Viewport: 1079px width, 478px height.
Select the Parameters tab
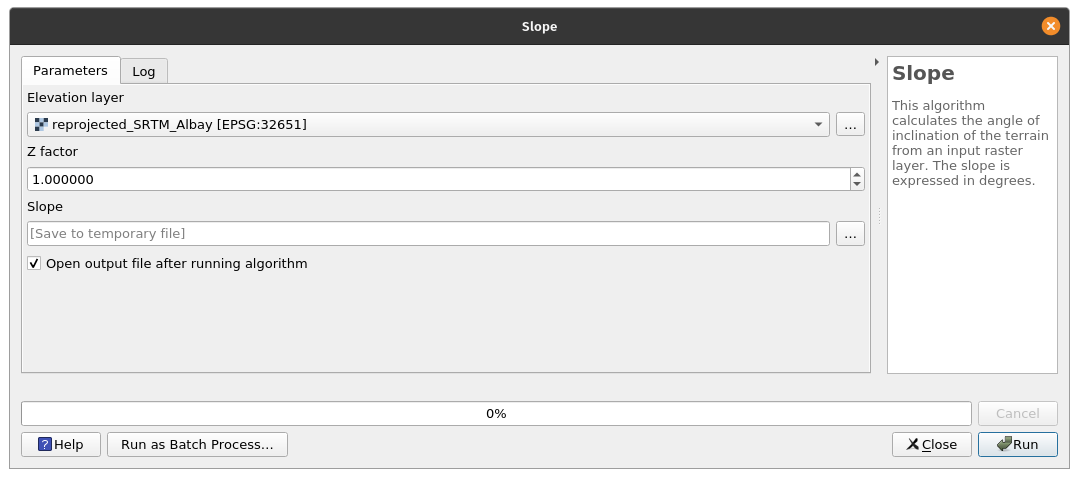tap(70, 70)
